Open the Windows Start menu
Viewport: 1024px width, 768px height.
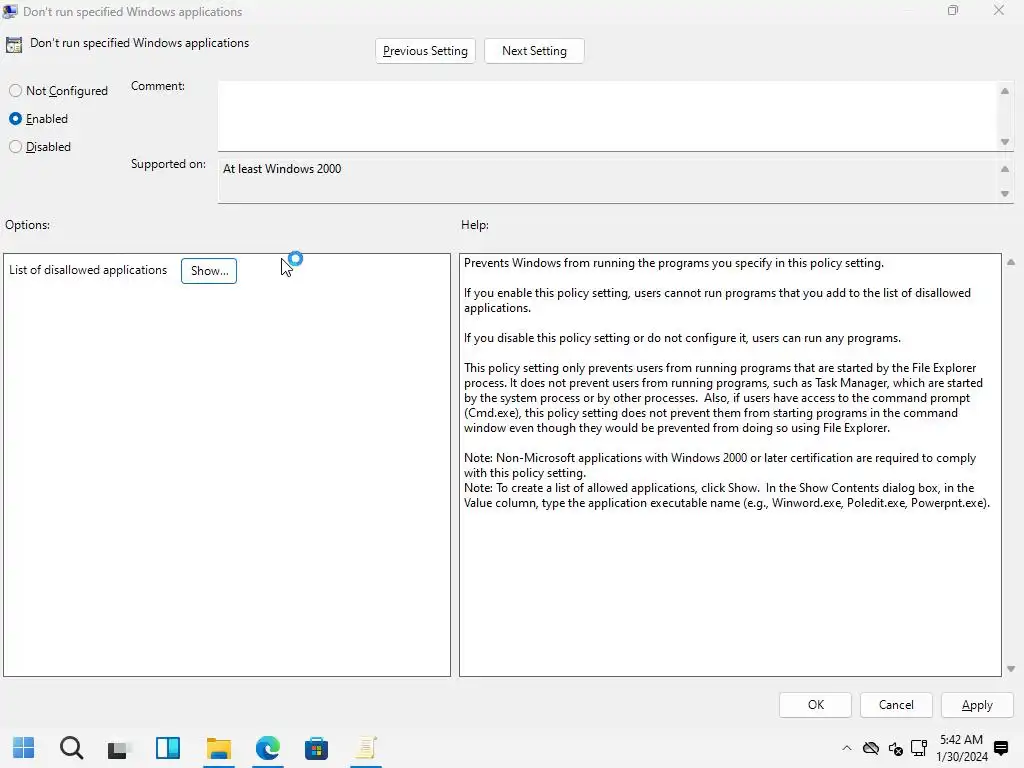[24, 748]
